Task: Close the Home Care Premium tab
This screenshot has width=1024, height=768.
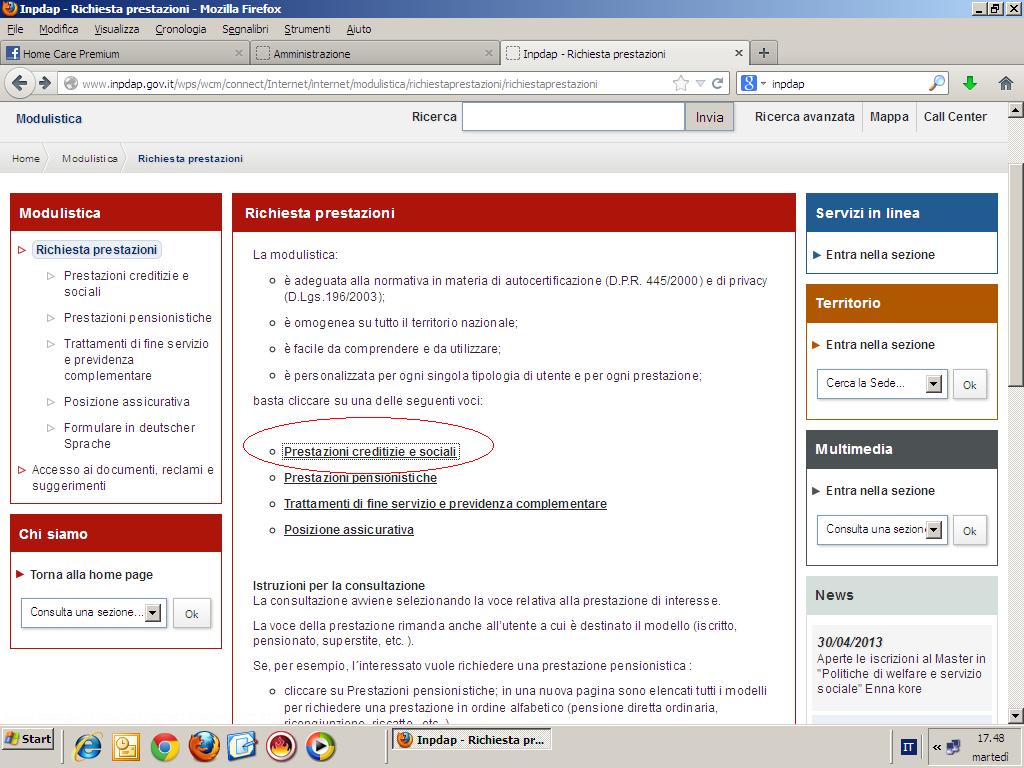Action: pyautogui.click(x=239, y=53)
